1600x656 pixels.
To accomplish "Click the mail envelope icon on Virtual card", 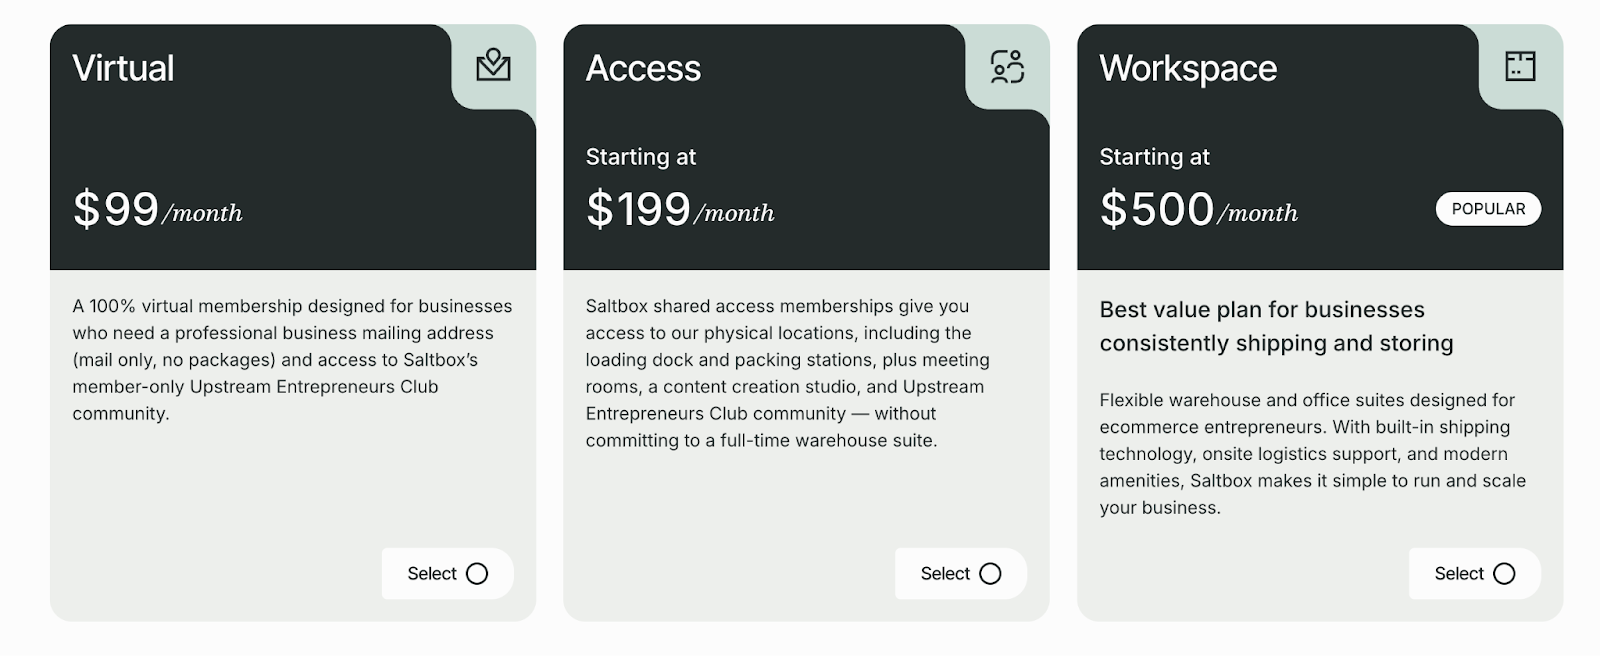I will pos(493,66).
